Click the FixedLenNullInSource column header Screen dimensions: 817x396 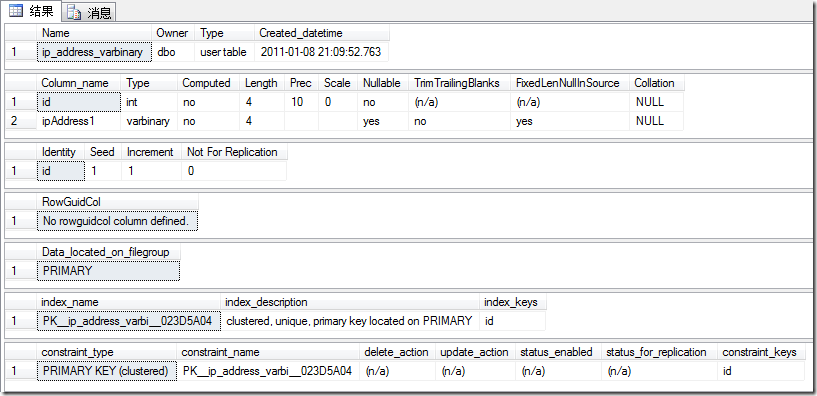(571, 83)
